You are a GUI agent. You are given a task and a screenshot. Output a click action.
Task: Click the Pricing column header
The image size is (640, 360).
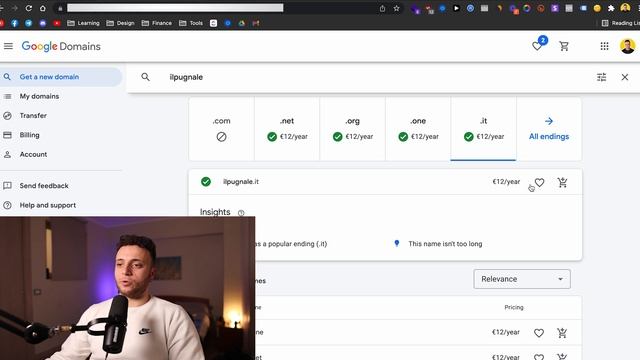click(513, 307)
